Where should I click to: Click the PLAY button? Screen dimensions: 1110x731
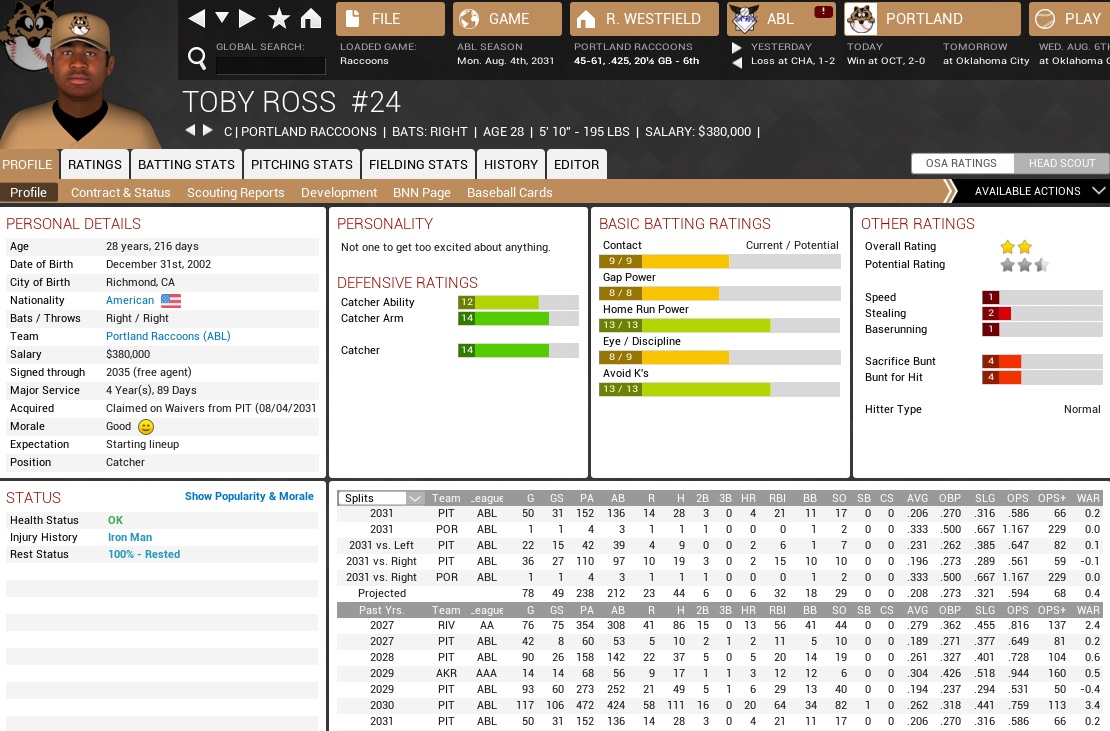point(1068,19)
